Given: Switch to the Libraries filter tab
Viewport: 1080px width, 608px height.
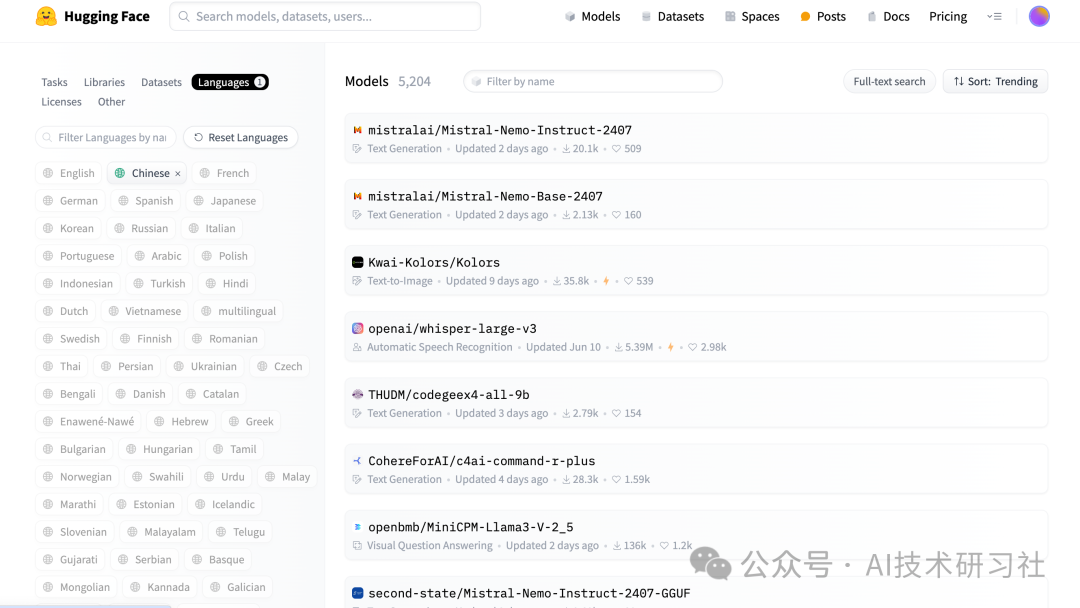Looking at the screenshot, I should tap(104, 82).
